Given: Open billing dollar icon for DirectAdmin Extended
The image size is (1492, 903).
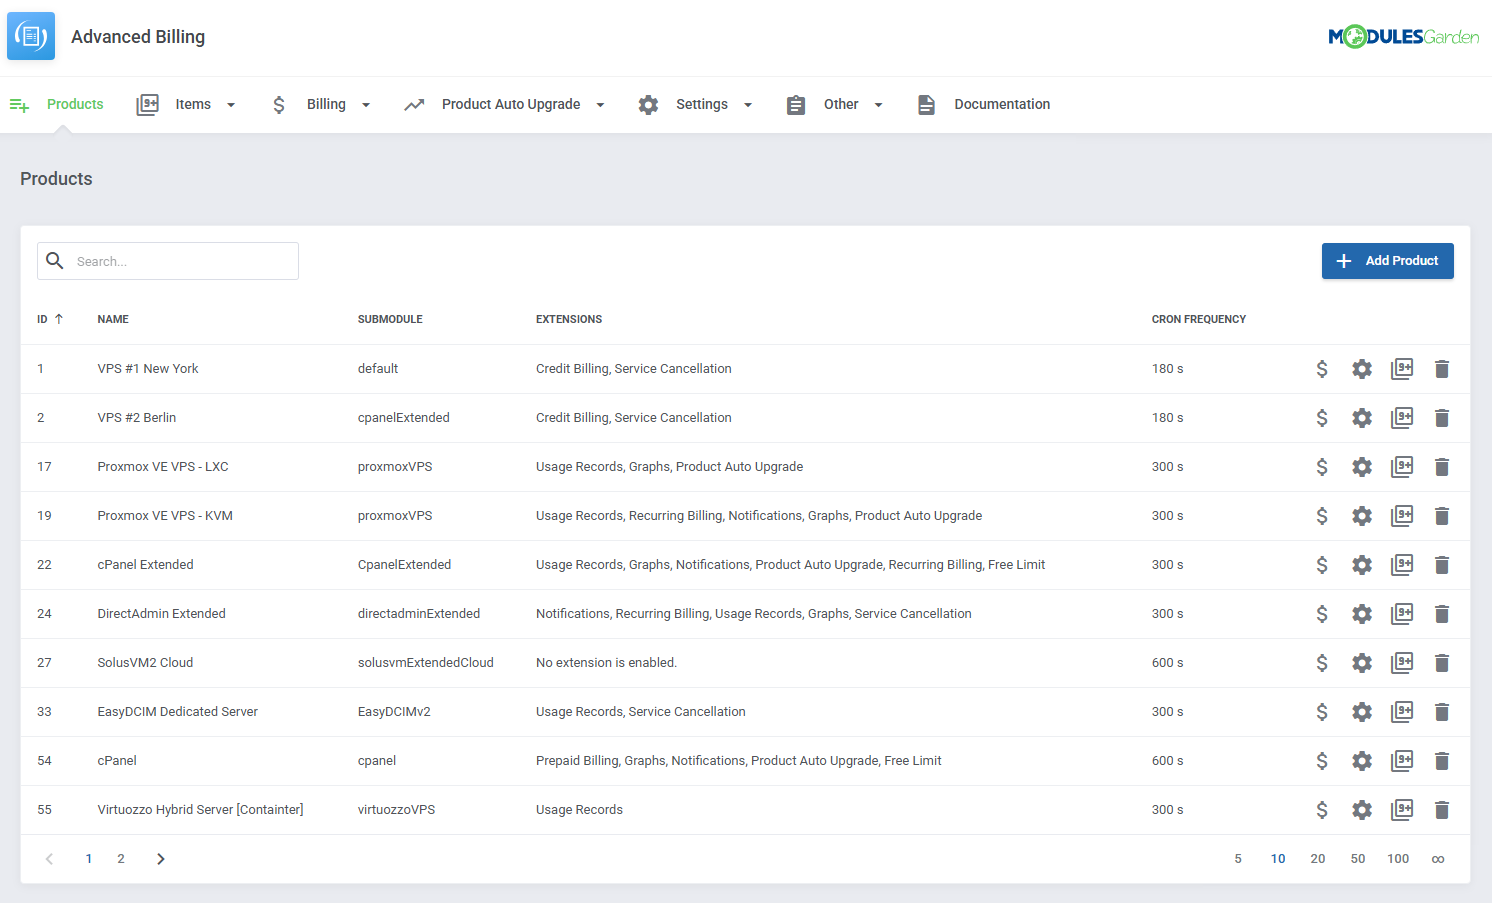Looking at the screenshot, I should point(1322,613).
